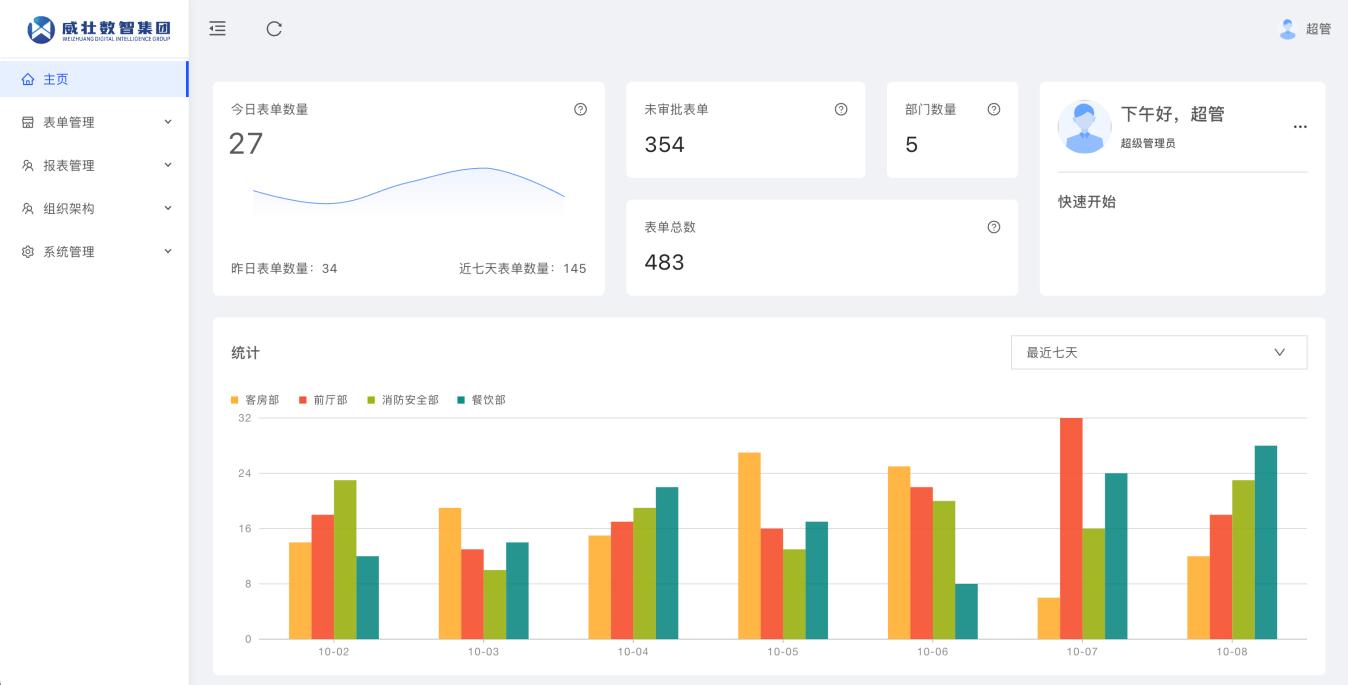This screenshot has height=685, width=1348.
Task: Click the 近七天表单数量：145 text
Action: 523,268
